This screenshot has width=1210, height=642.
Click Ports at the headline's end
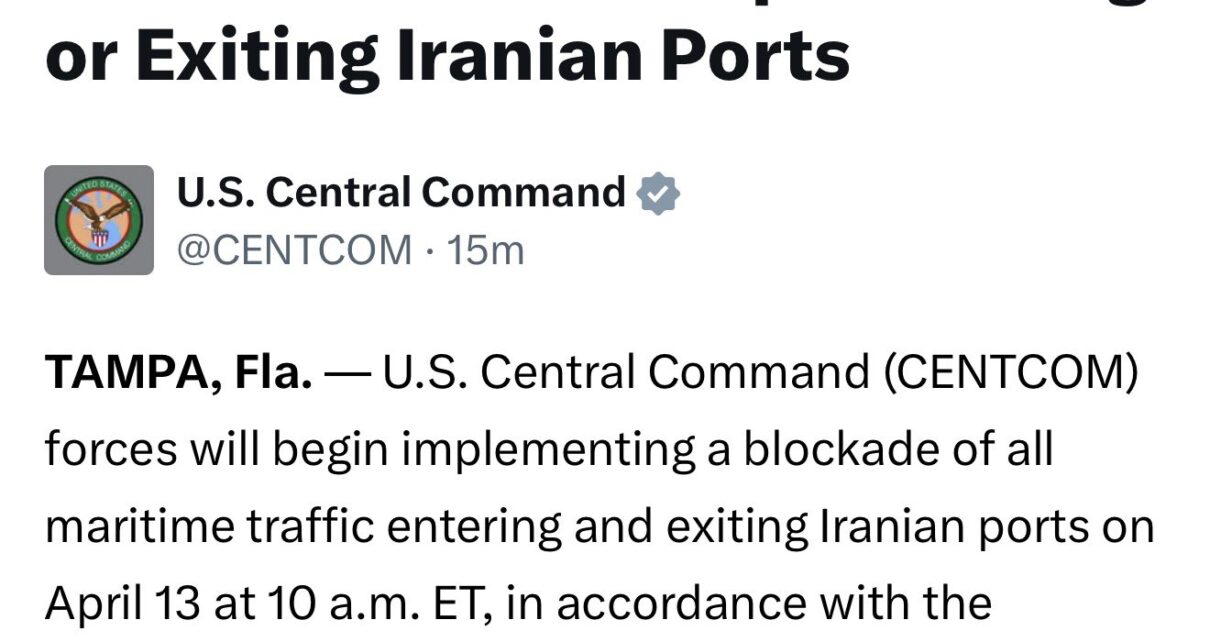[745, 57]
